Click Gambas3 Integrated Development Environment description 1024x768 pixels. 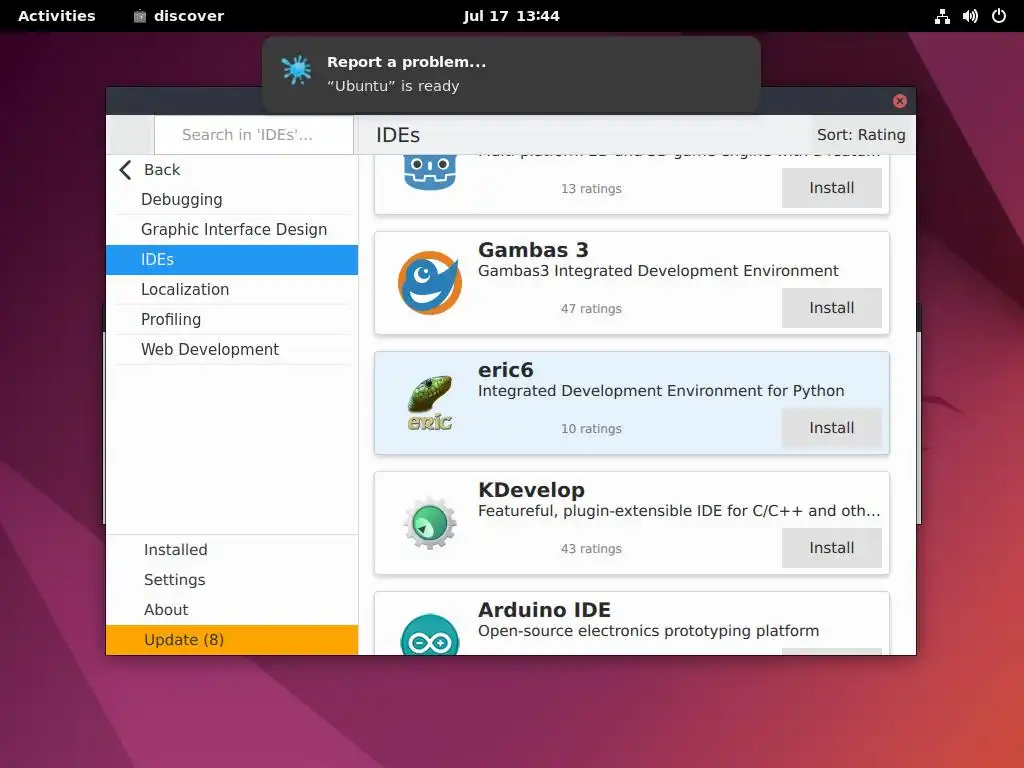tap(658, 271)
